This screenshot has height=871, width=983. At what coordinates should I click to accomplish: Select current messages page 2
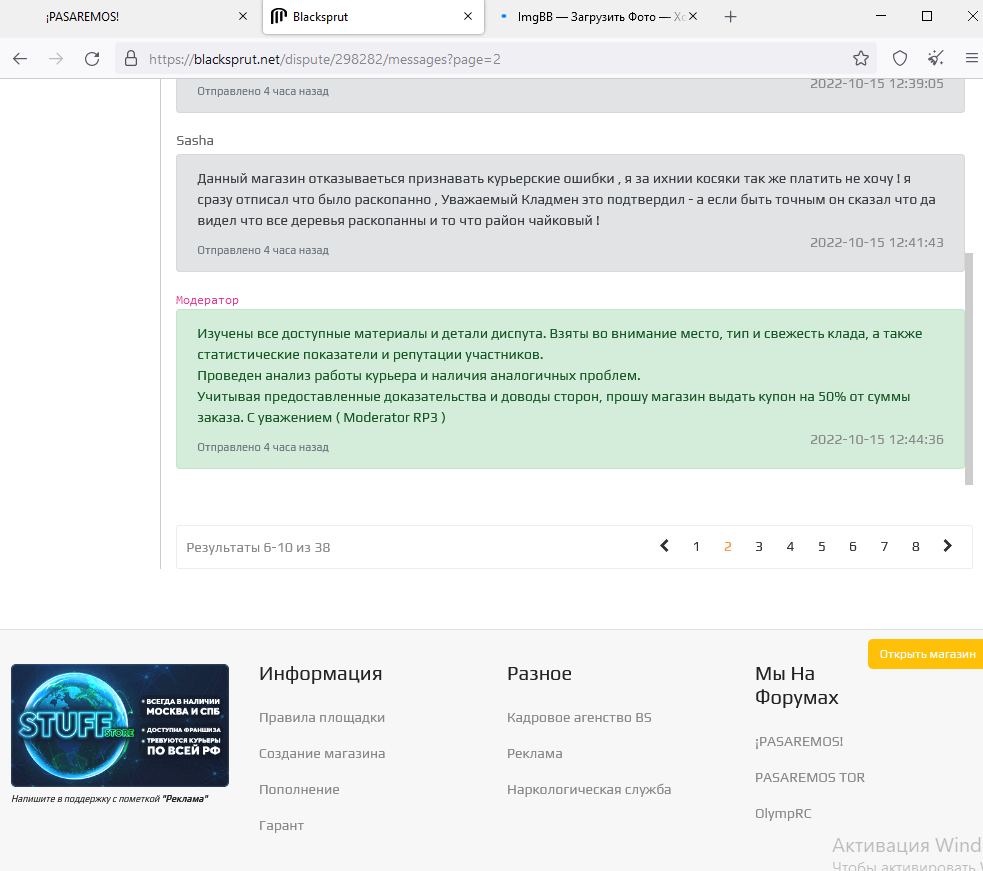coord(727,547)
